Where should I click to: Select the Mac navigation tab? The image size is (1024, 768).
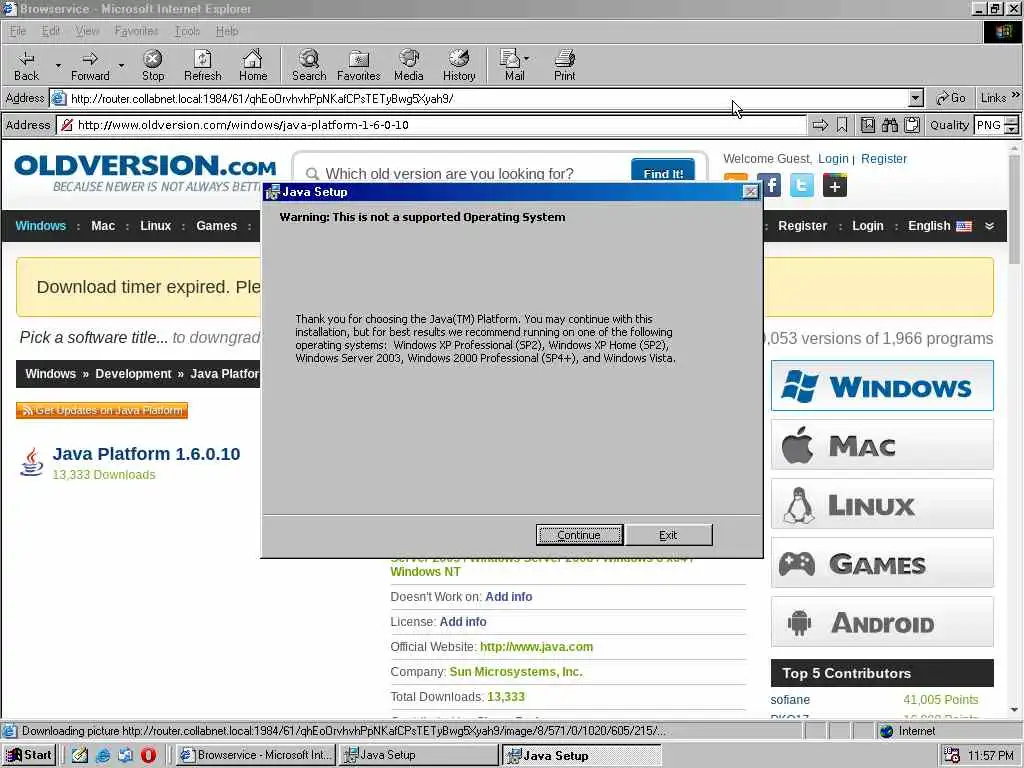click(x=103, y=226)
